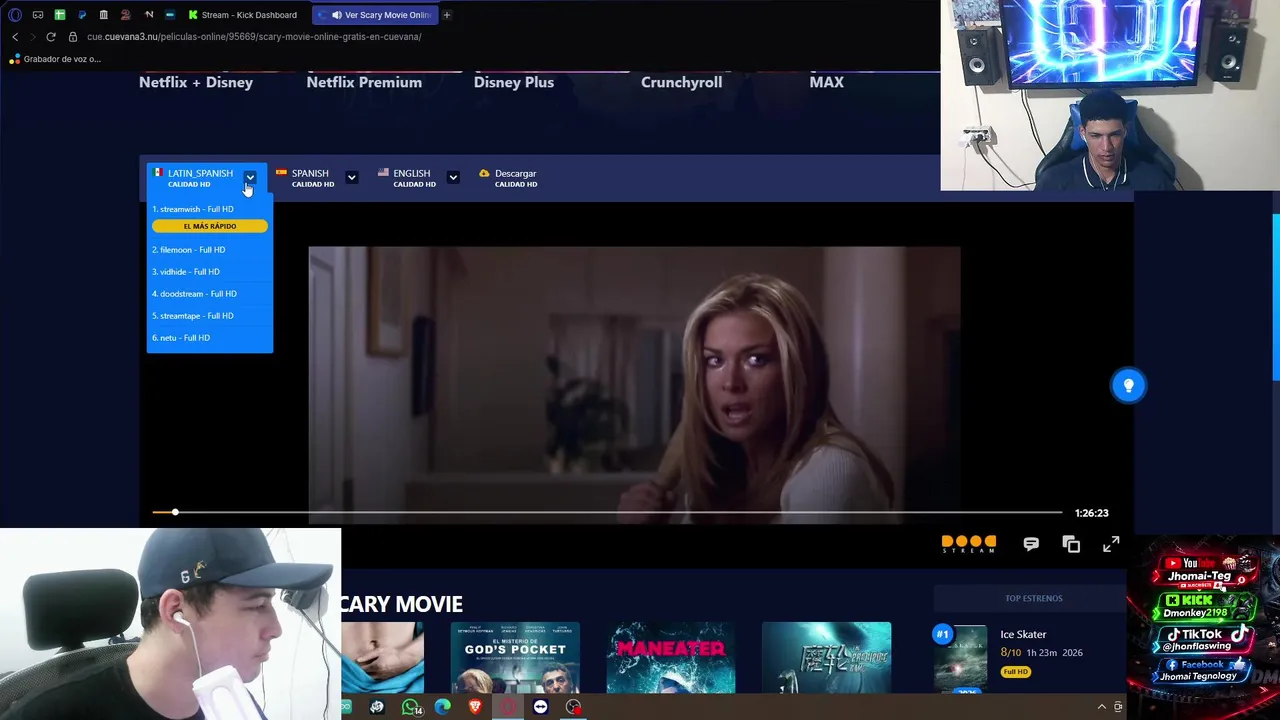This screenshot has height=720, width=1280.
Task: Open the Crunchyroll offer
Action: coord(681,82)
